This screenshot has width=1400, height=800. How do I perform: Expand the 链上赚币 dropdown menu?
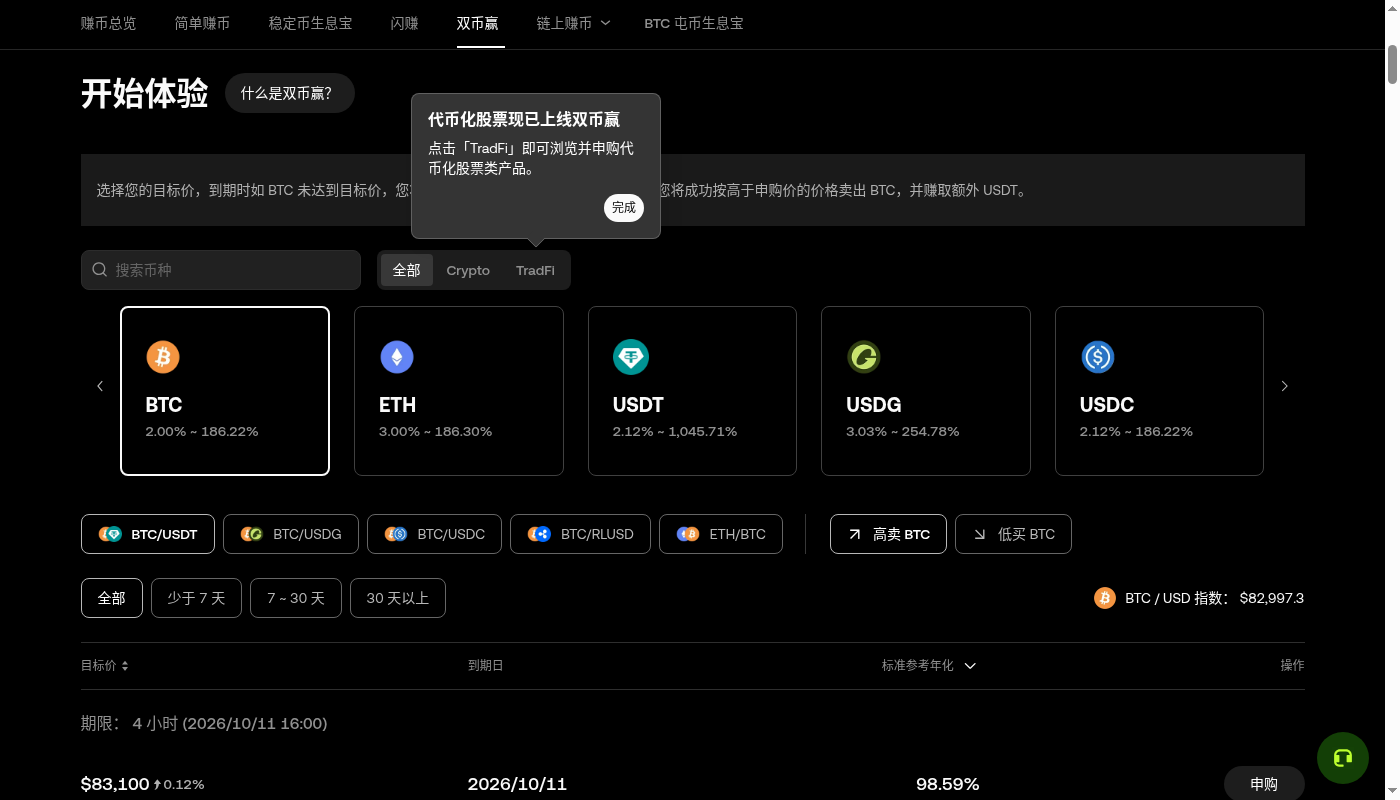click(573, 23)
